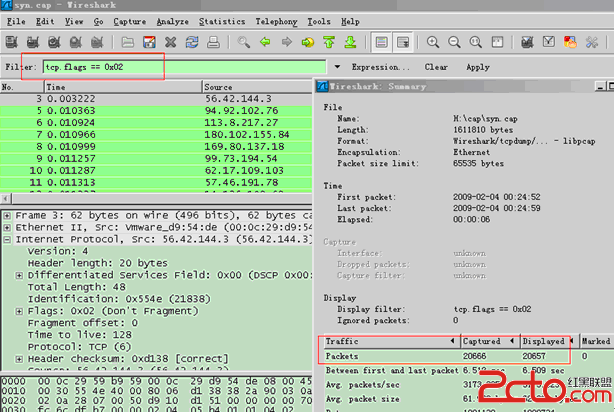Open the File menu
This screenshot has height=413, width=615.
coord(16,22)
